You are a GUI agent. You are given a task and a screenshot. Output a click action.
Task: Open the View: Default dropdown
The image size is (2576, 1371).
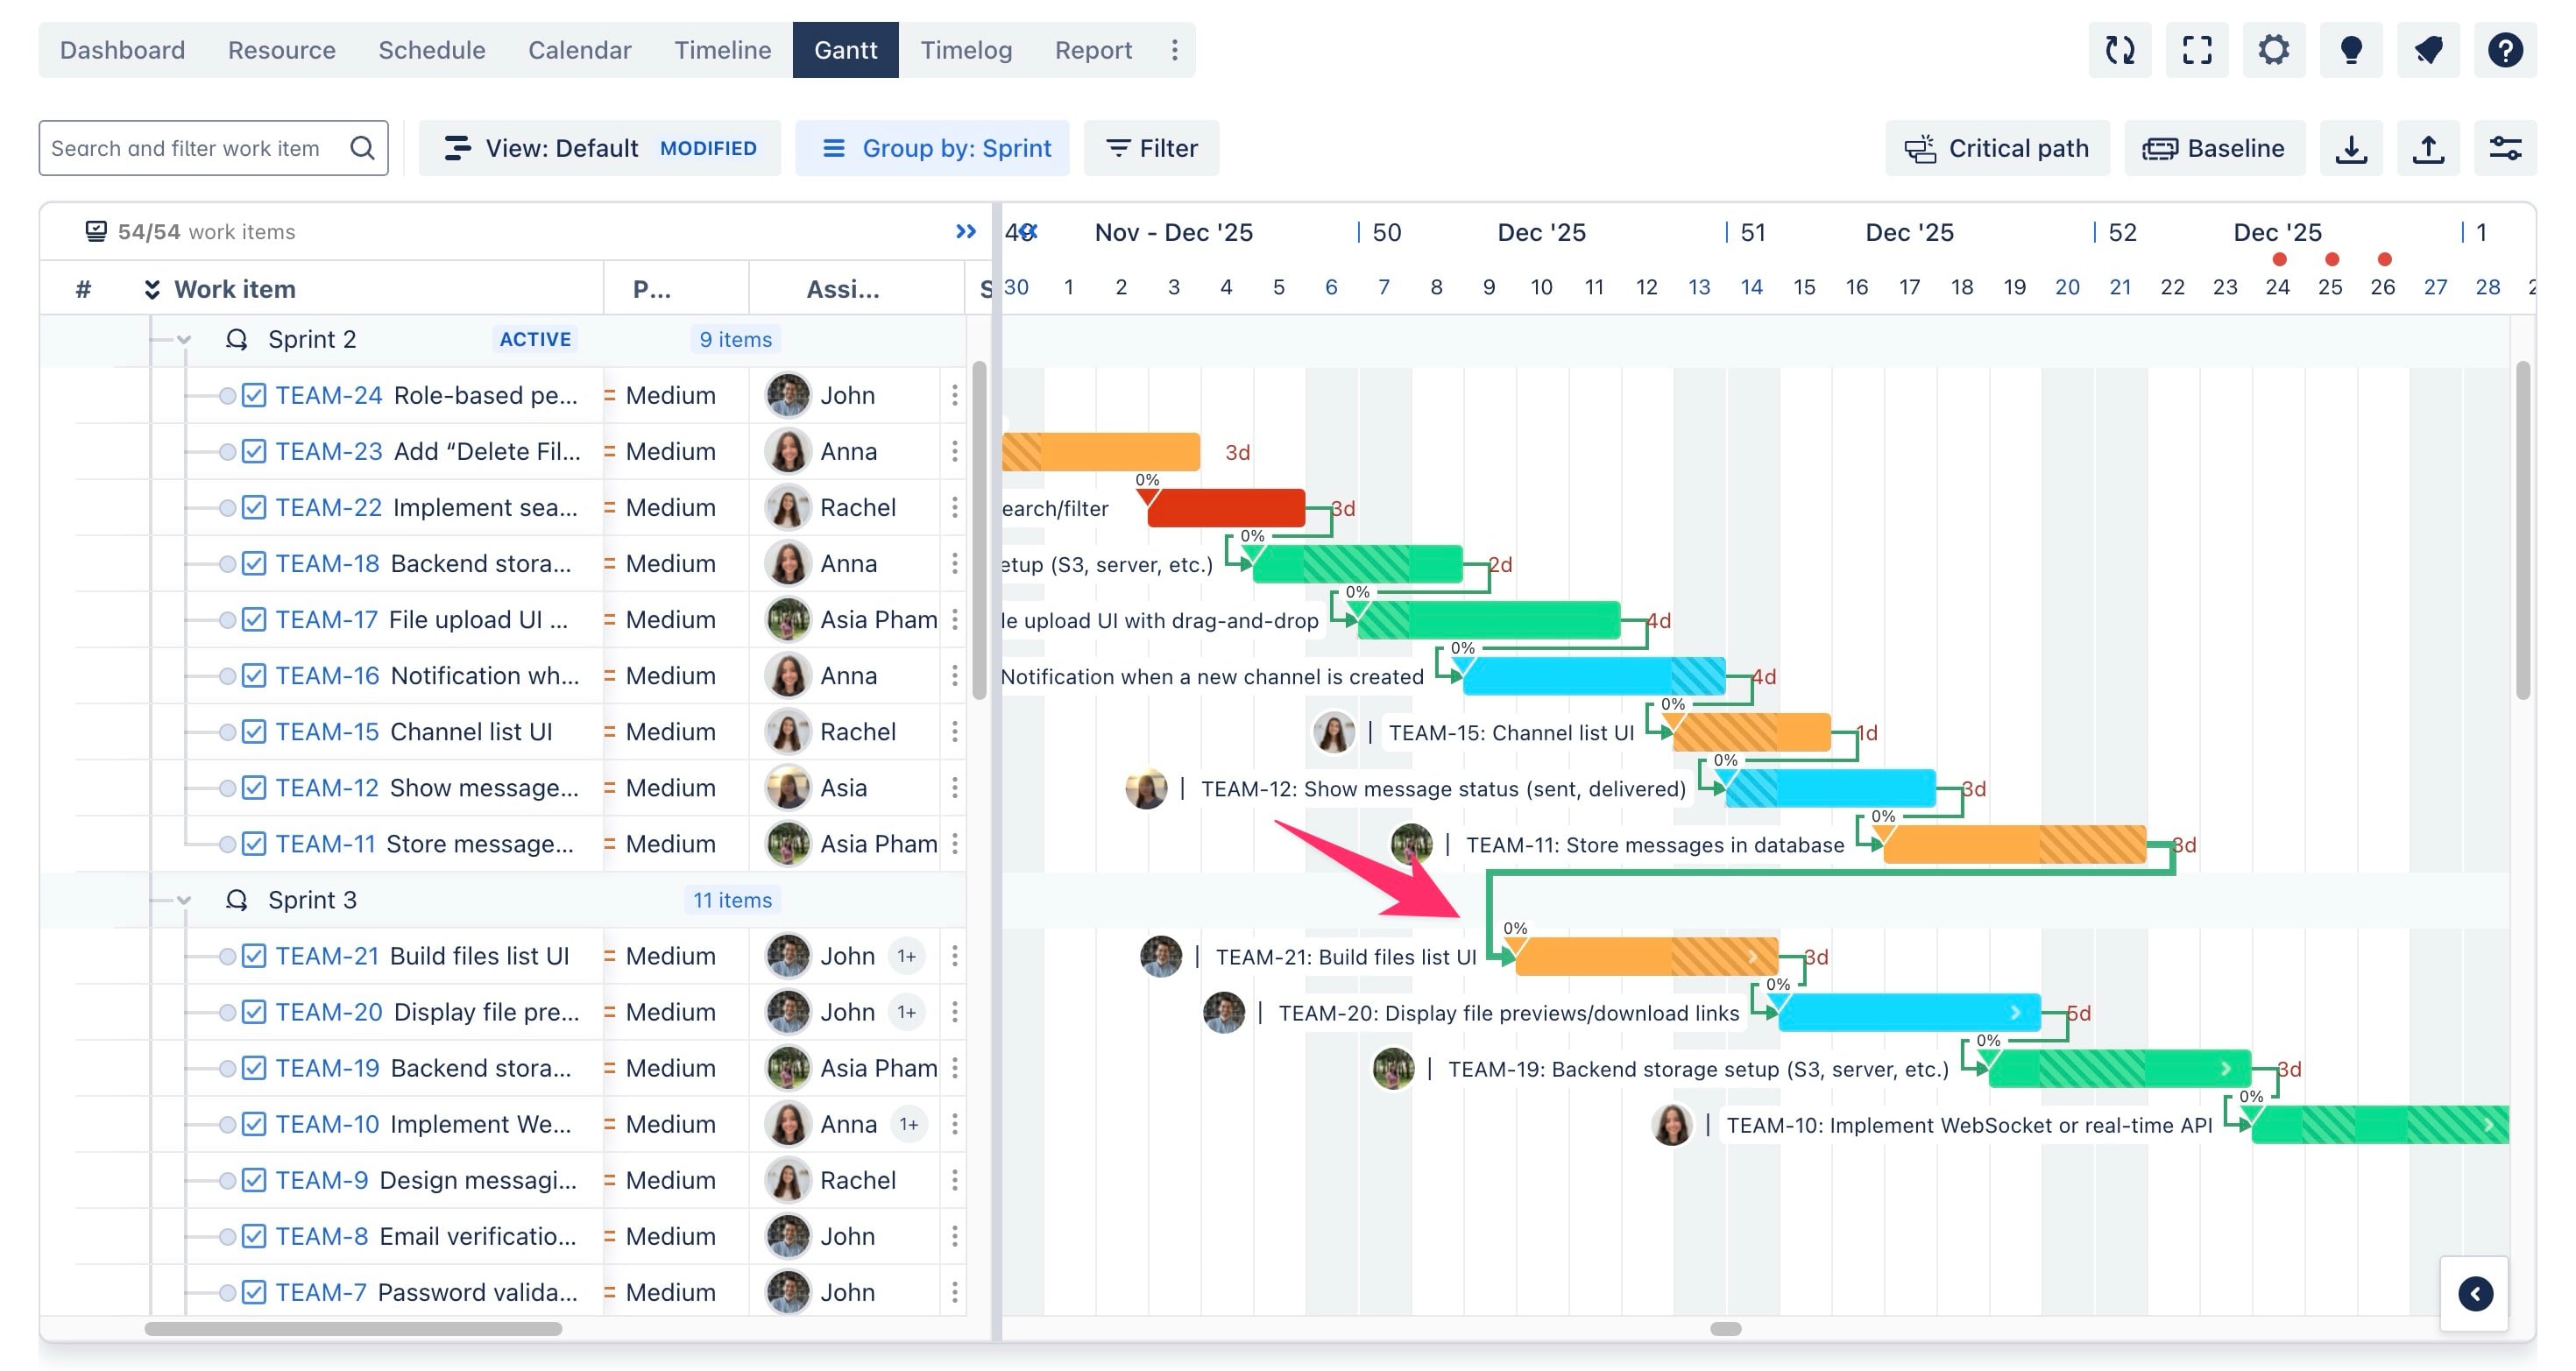point(600,148)
